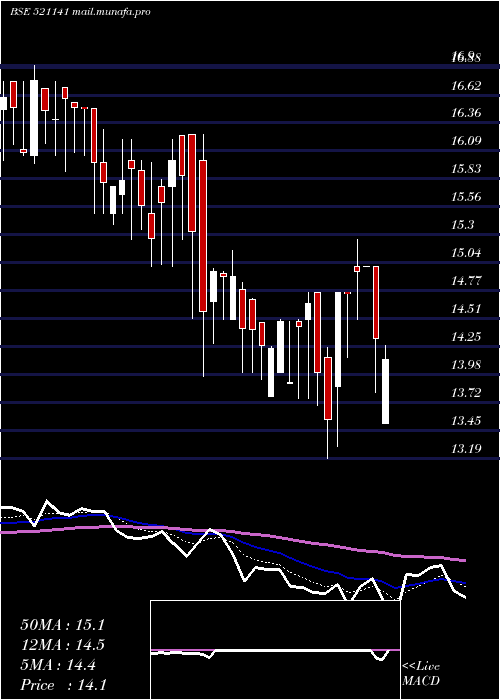Click the 15.56 price axis label
This screenshot has height=700, width=500.
point(466,196)
